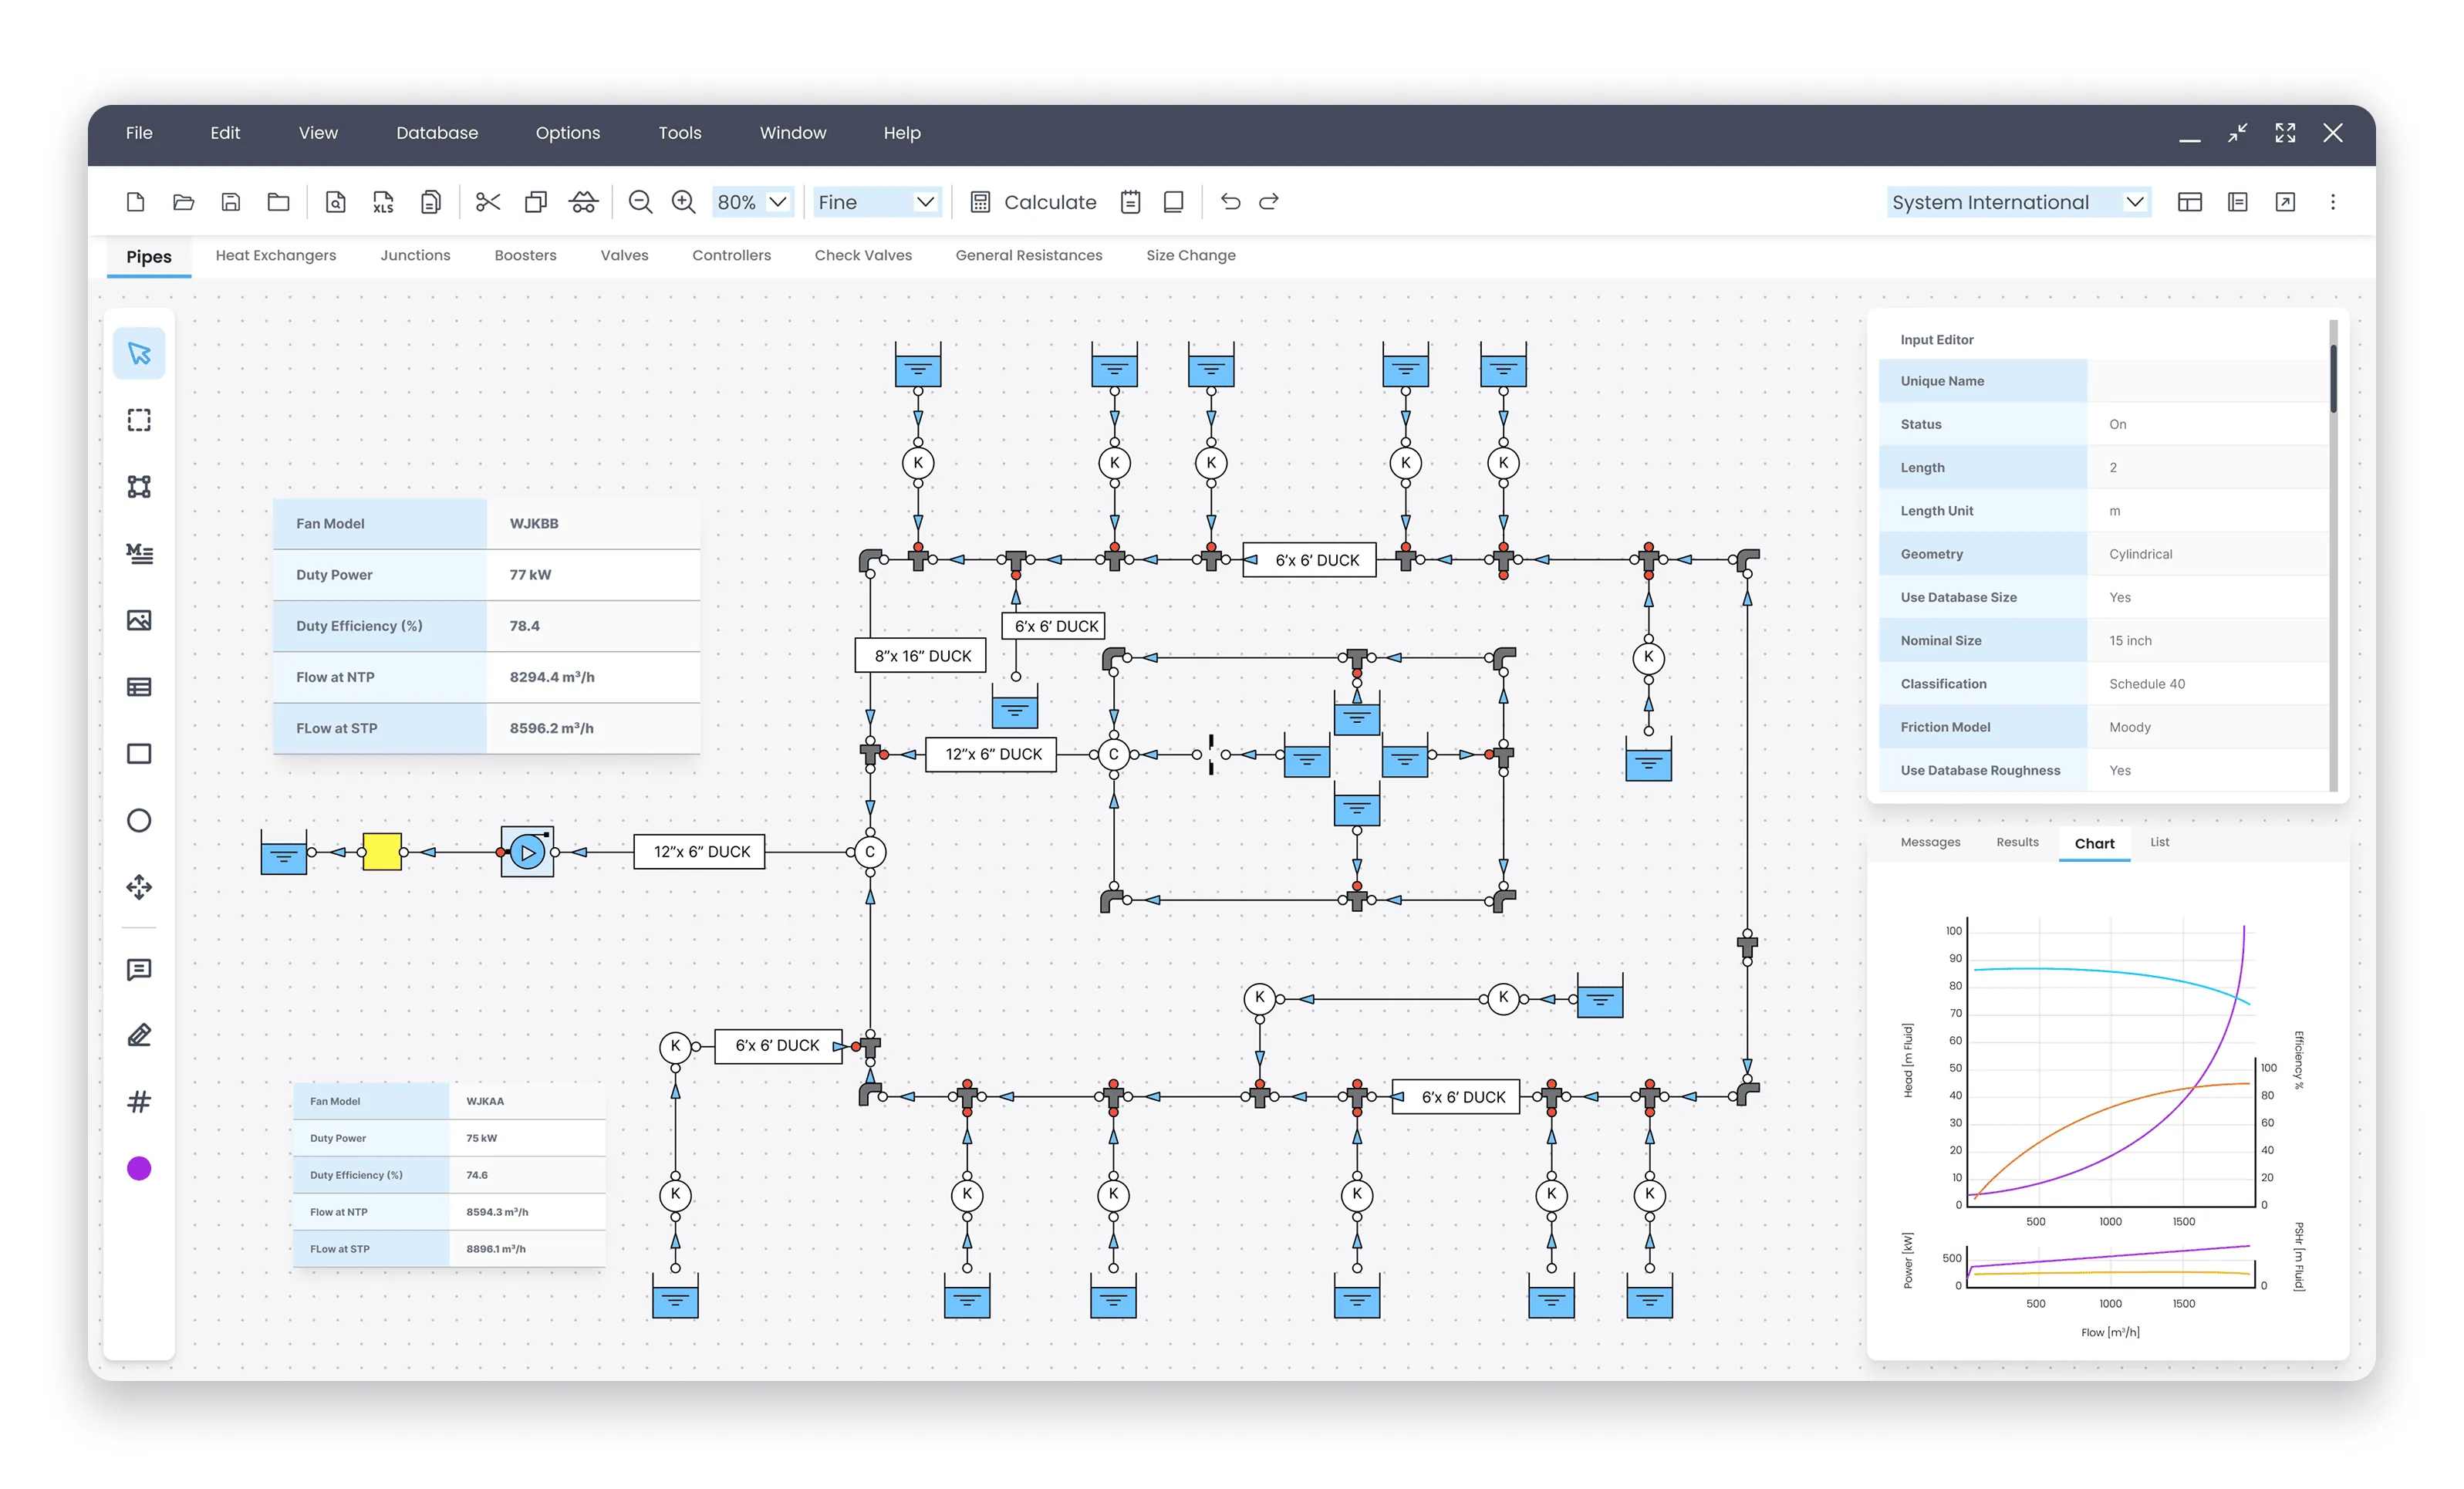Click the Length value 2 field
This screenshot has height=1489, width=2464.
pos(2207,467)
